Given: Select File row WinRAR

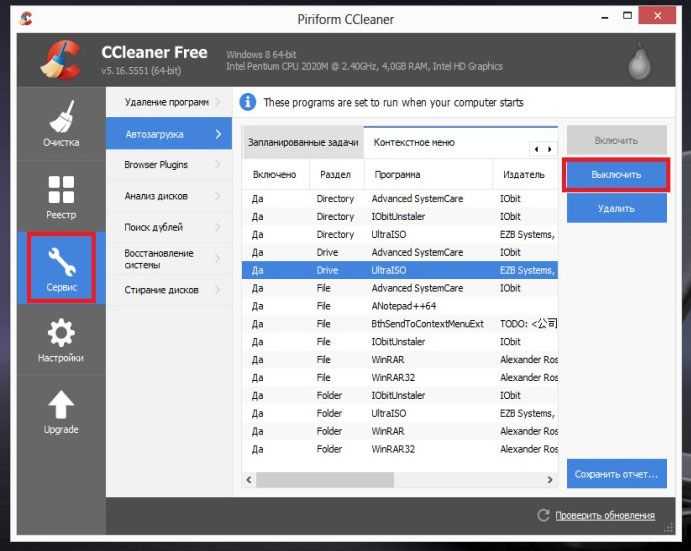Looking at the screenshot, I should [400, 360].
